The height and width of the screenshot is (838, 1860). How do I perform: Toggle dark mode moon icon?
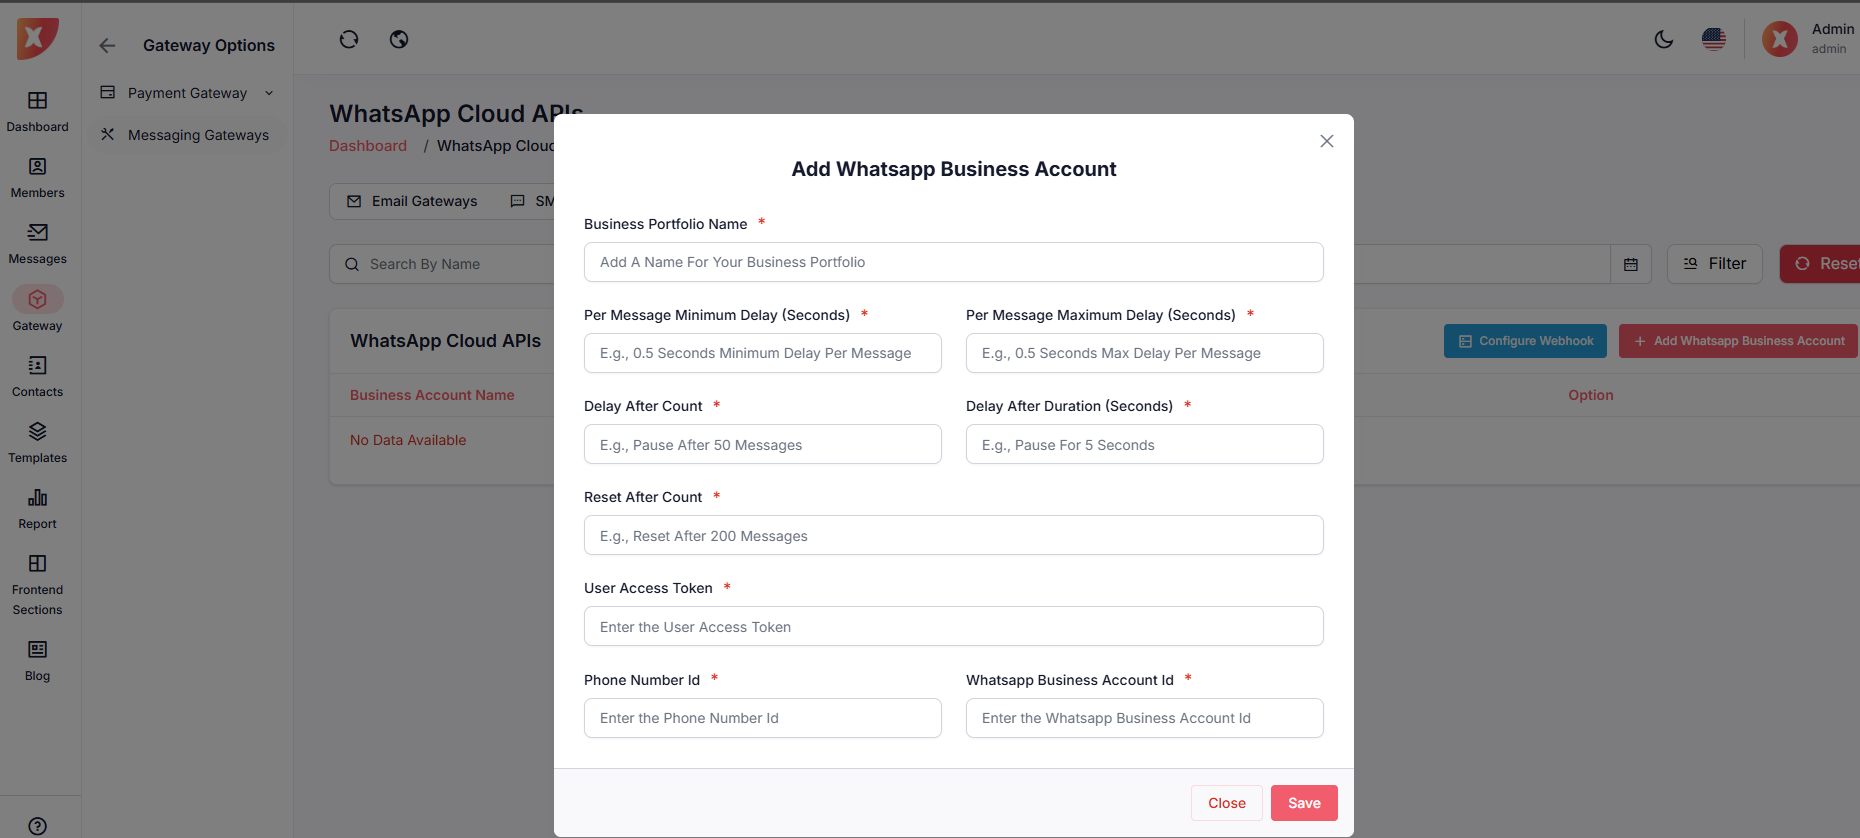click(x=1664, y=39)
